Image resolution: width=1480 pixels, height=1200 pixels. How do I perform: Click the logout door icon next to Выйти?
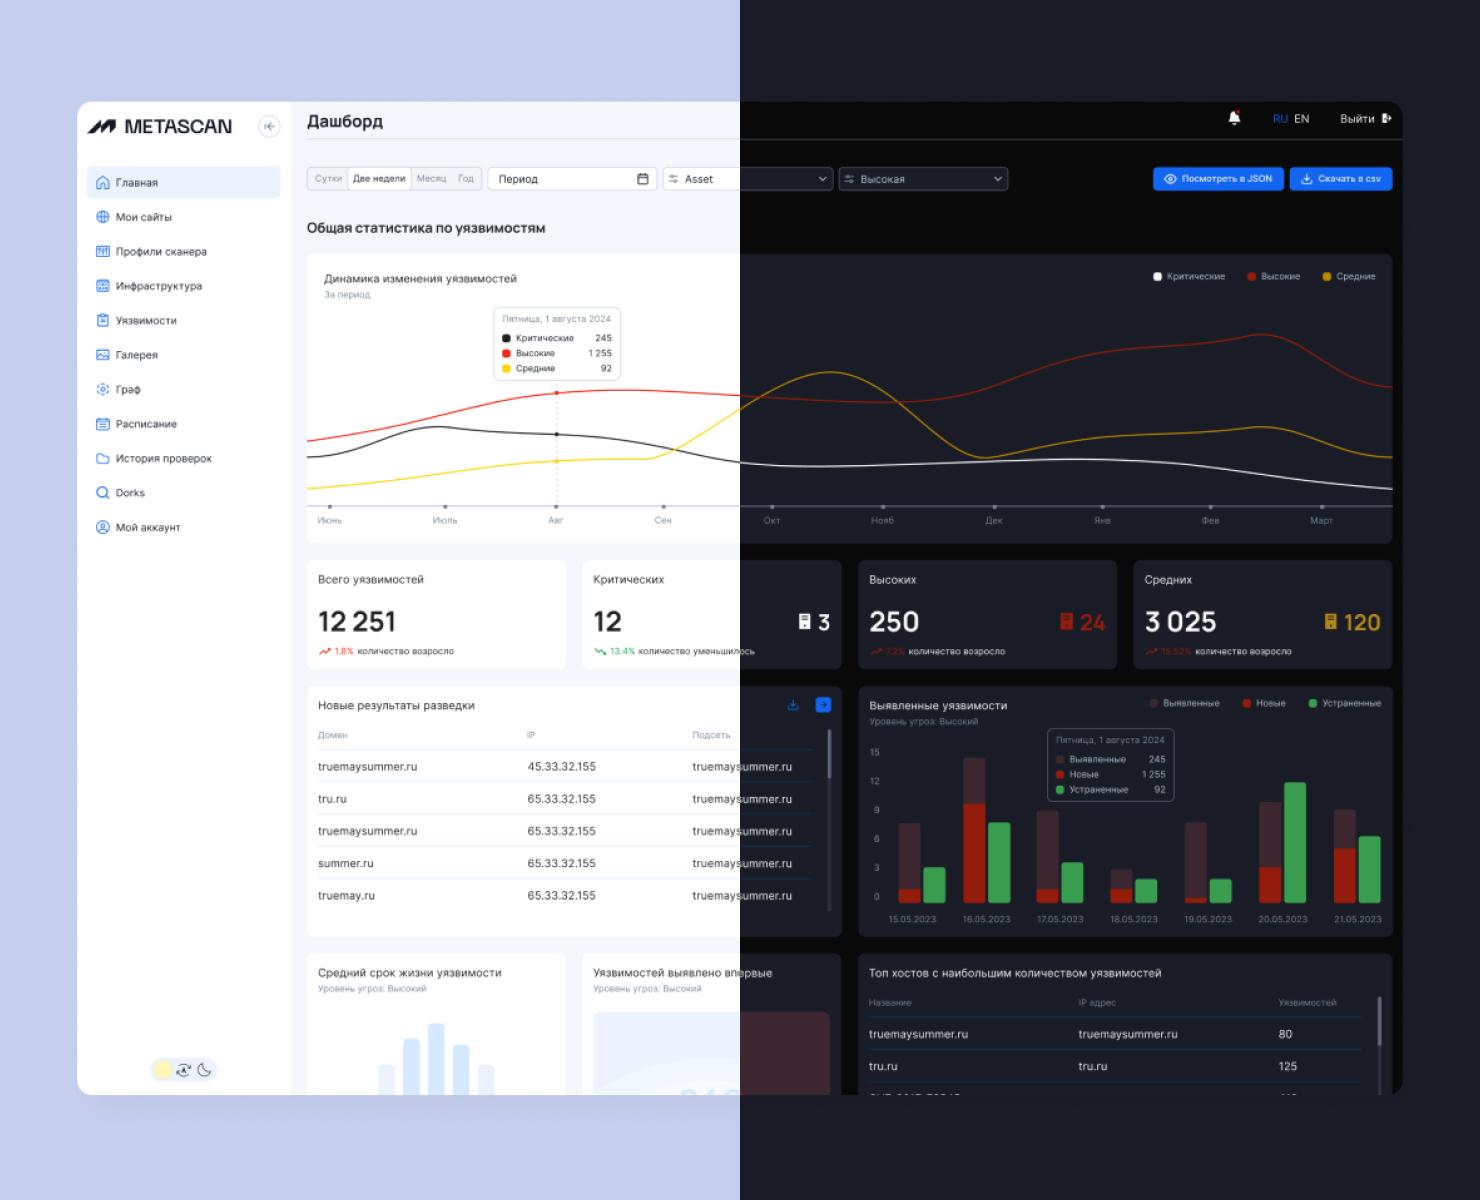tap(1386, 118)
